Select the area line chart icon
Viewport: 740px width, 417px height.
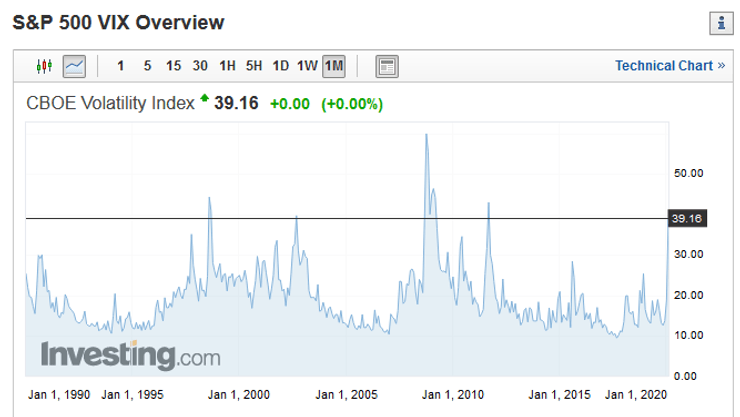coord(75,67)
